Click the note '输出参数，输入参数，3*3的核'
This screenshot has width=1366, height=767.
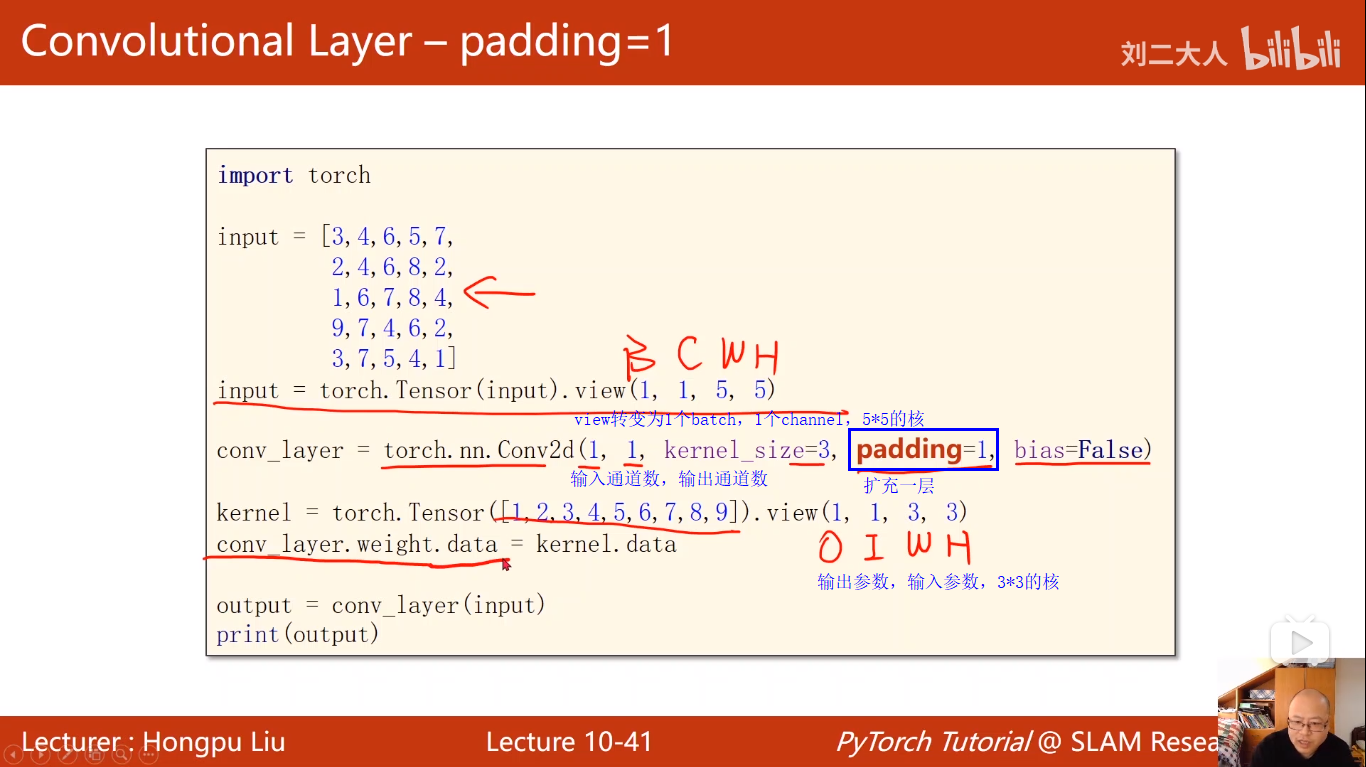[938, 581]
